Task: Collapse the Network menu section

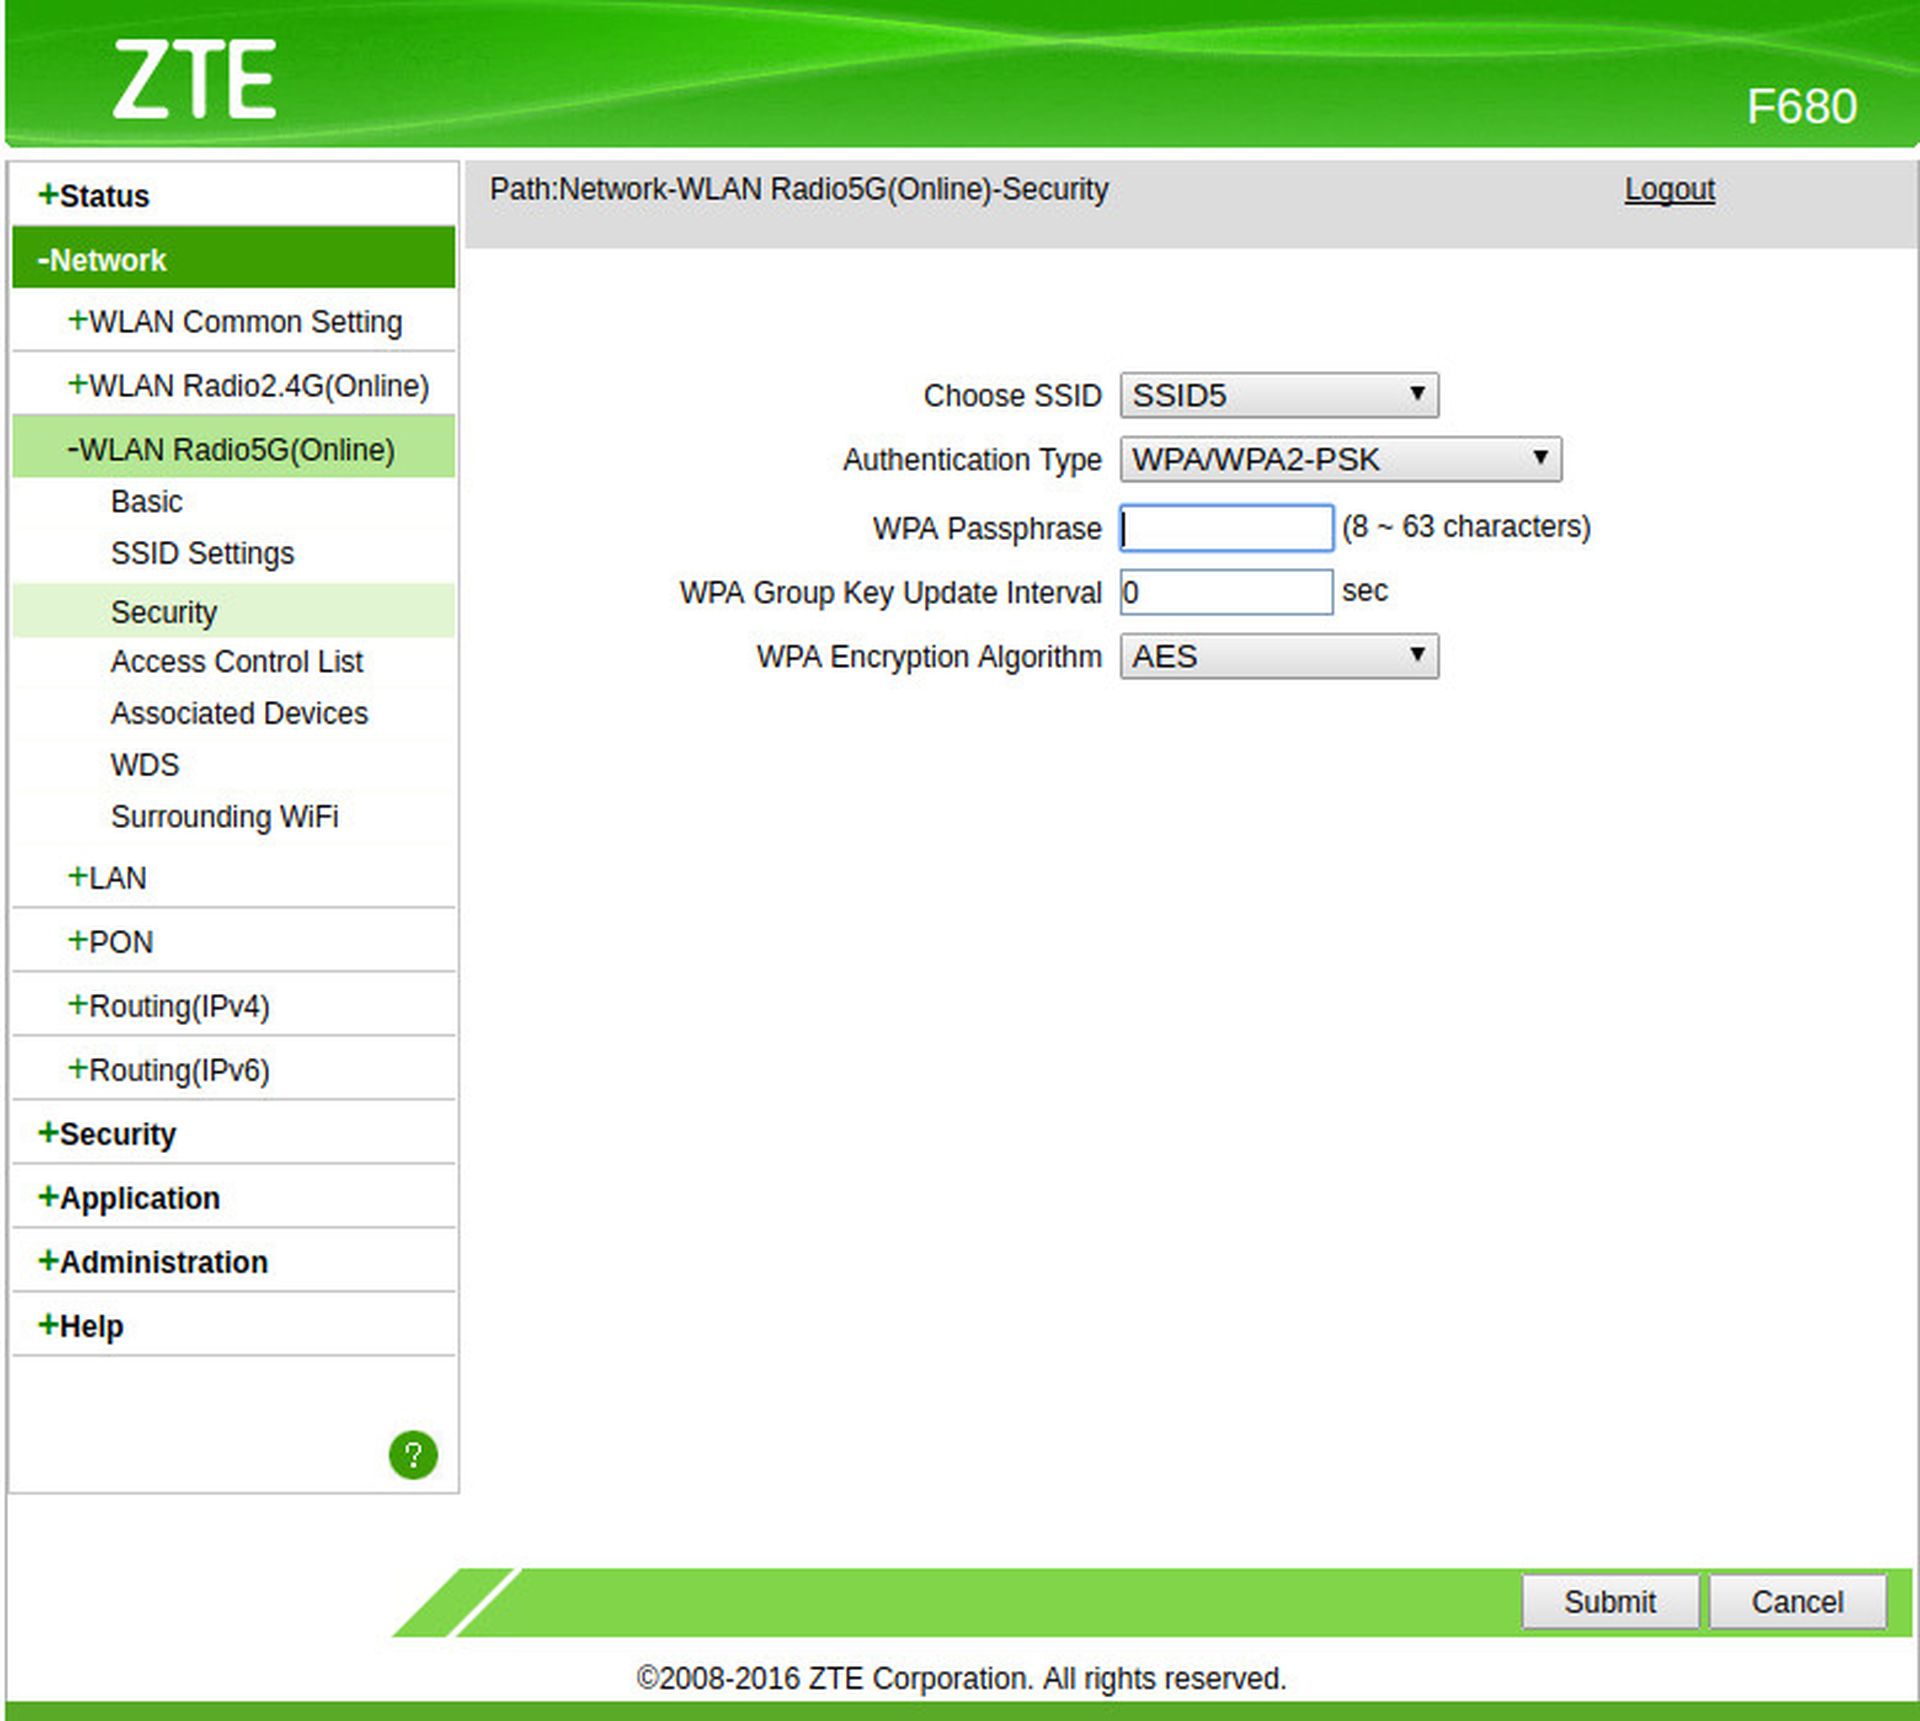Action: (x=102, y=260)
